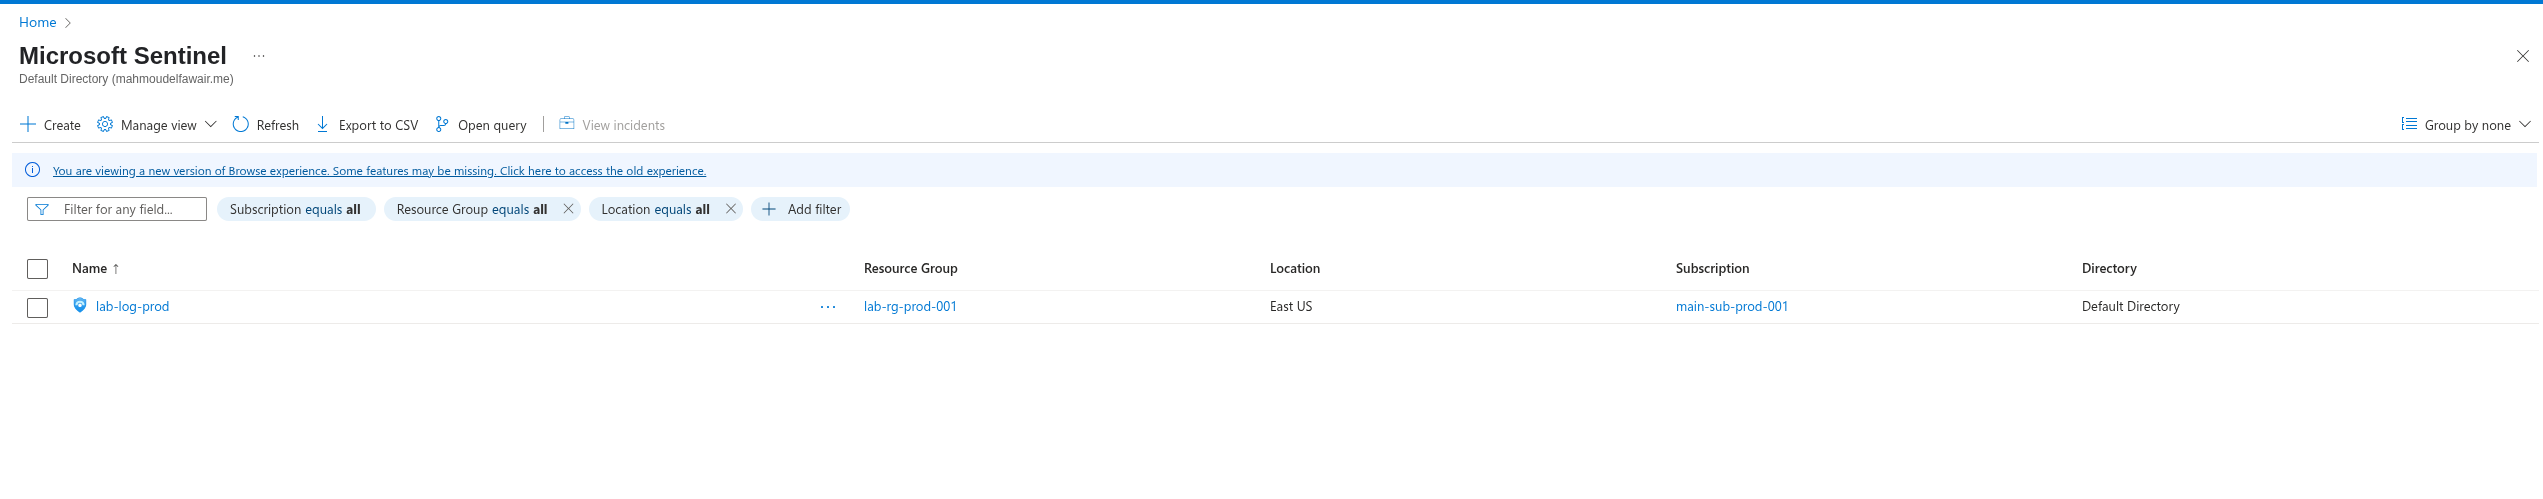Open the lab-log-prod workspace

click(132, 307)
